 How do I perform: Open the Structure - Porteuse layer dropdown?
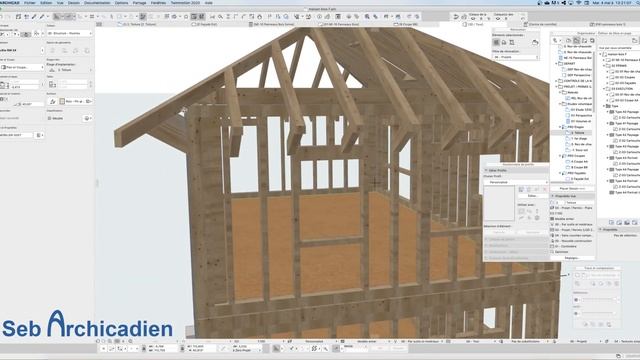(x=69, y=33)
